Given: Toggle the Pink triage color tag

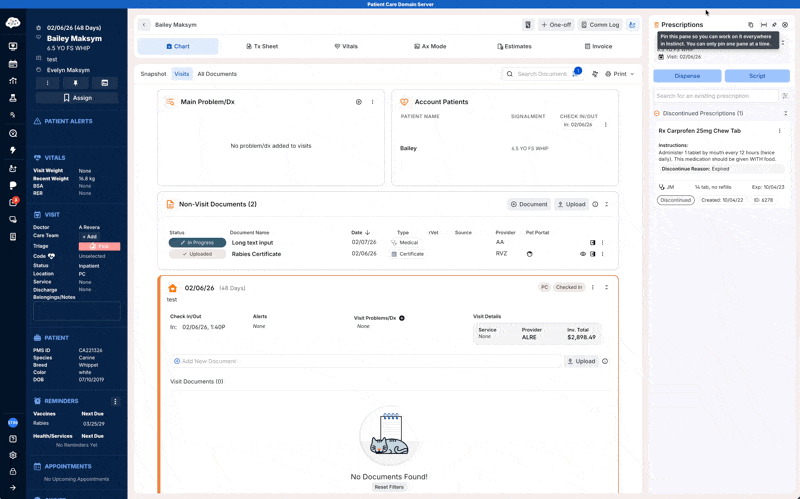Looking at the screenshot, I should tap(99, 246).
